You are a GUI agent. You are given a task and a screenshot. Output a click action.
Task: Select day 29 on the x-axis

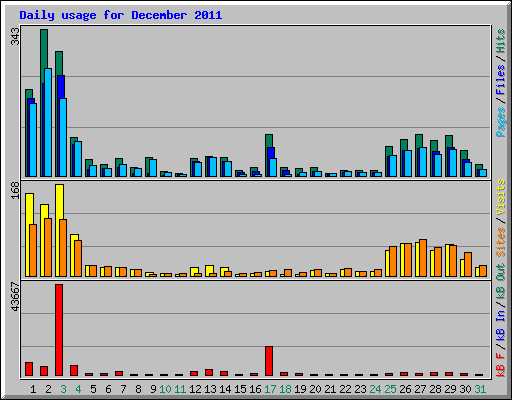click(x=450, y=389)
